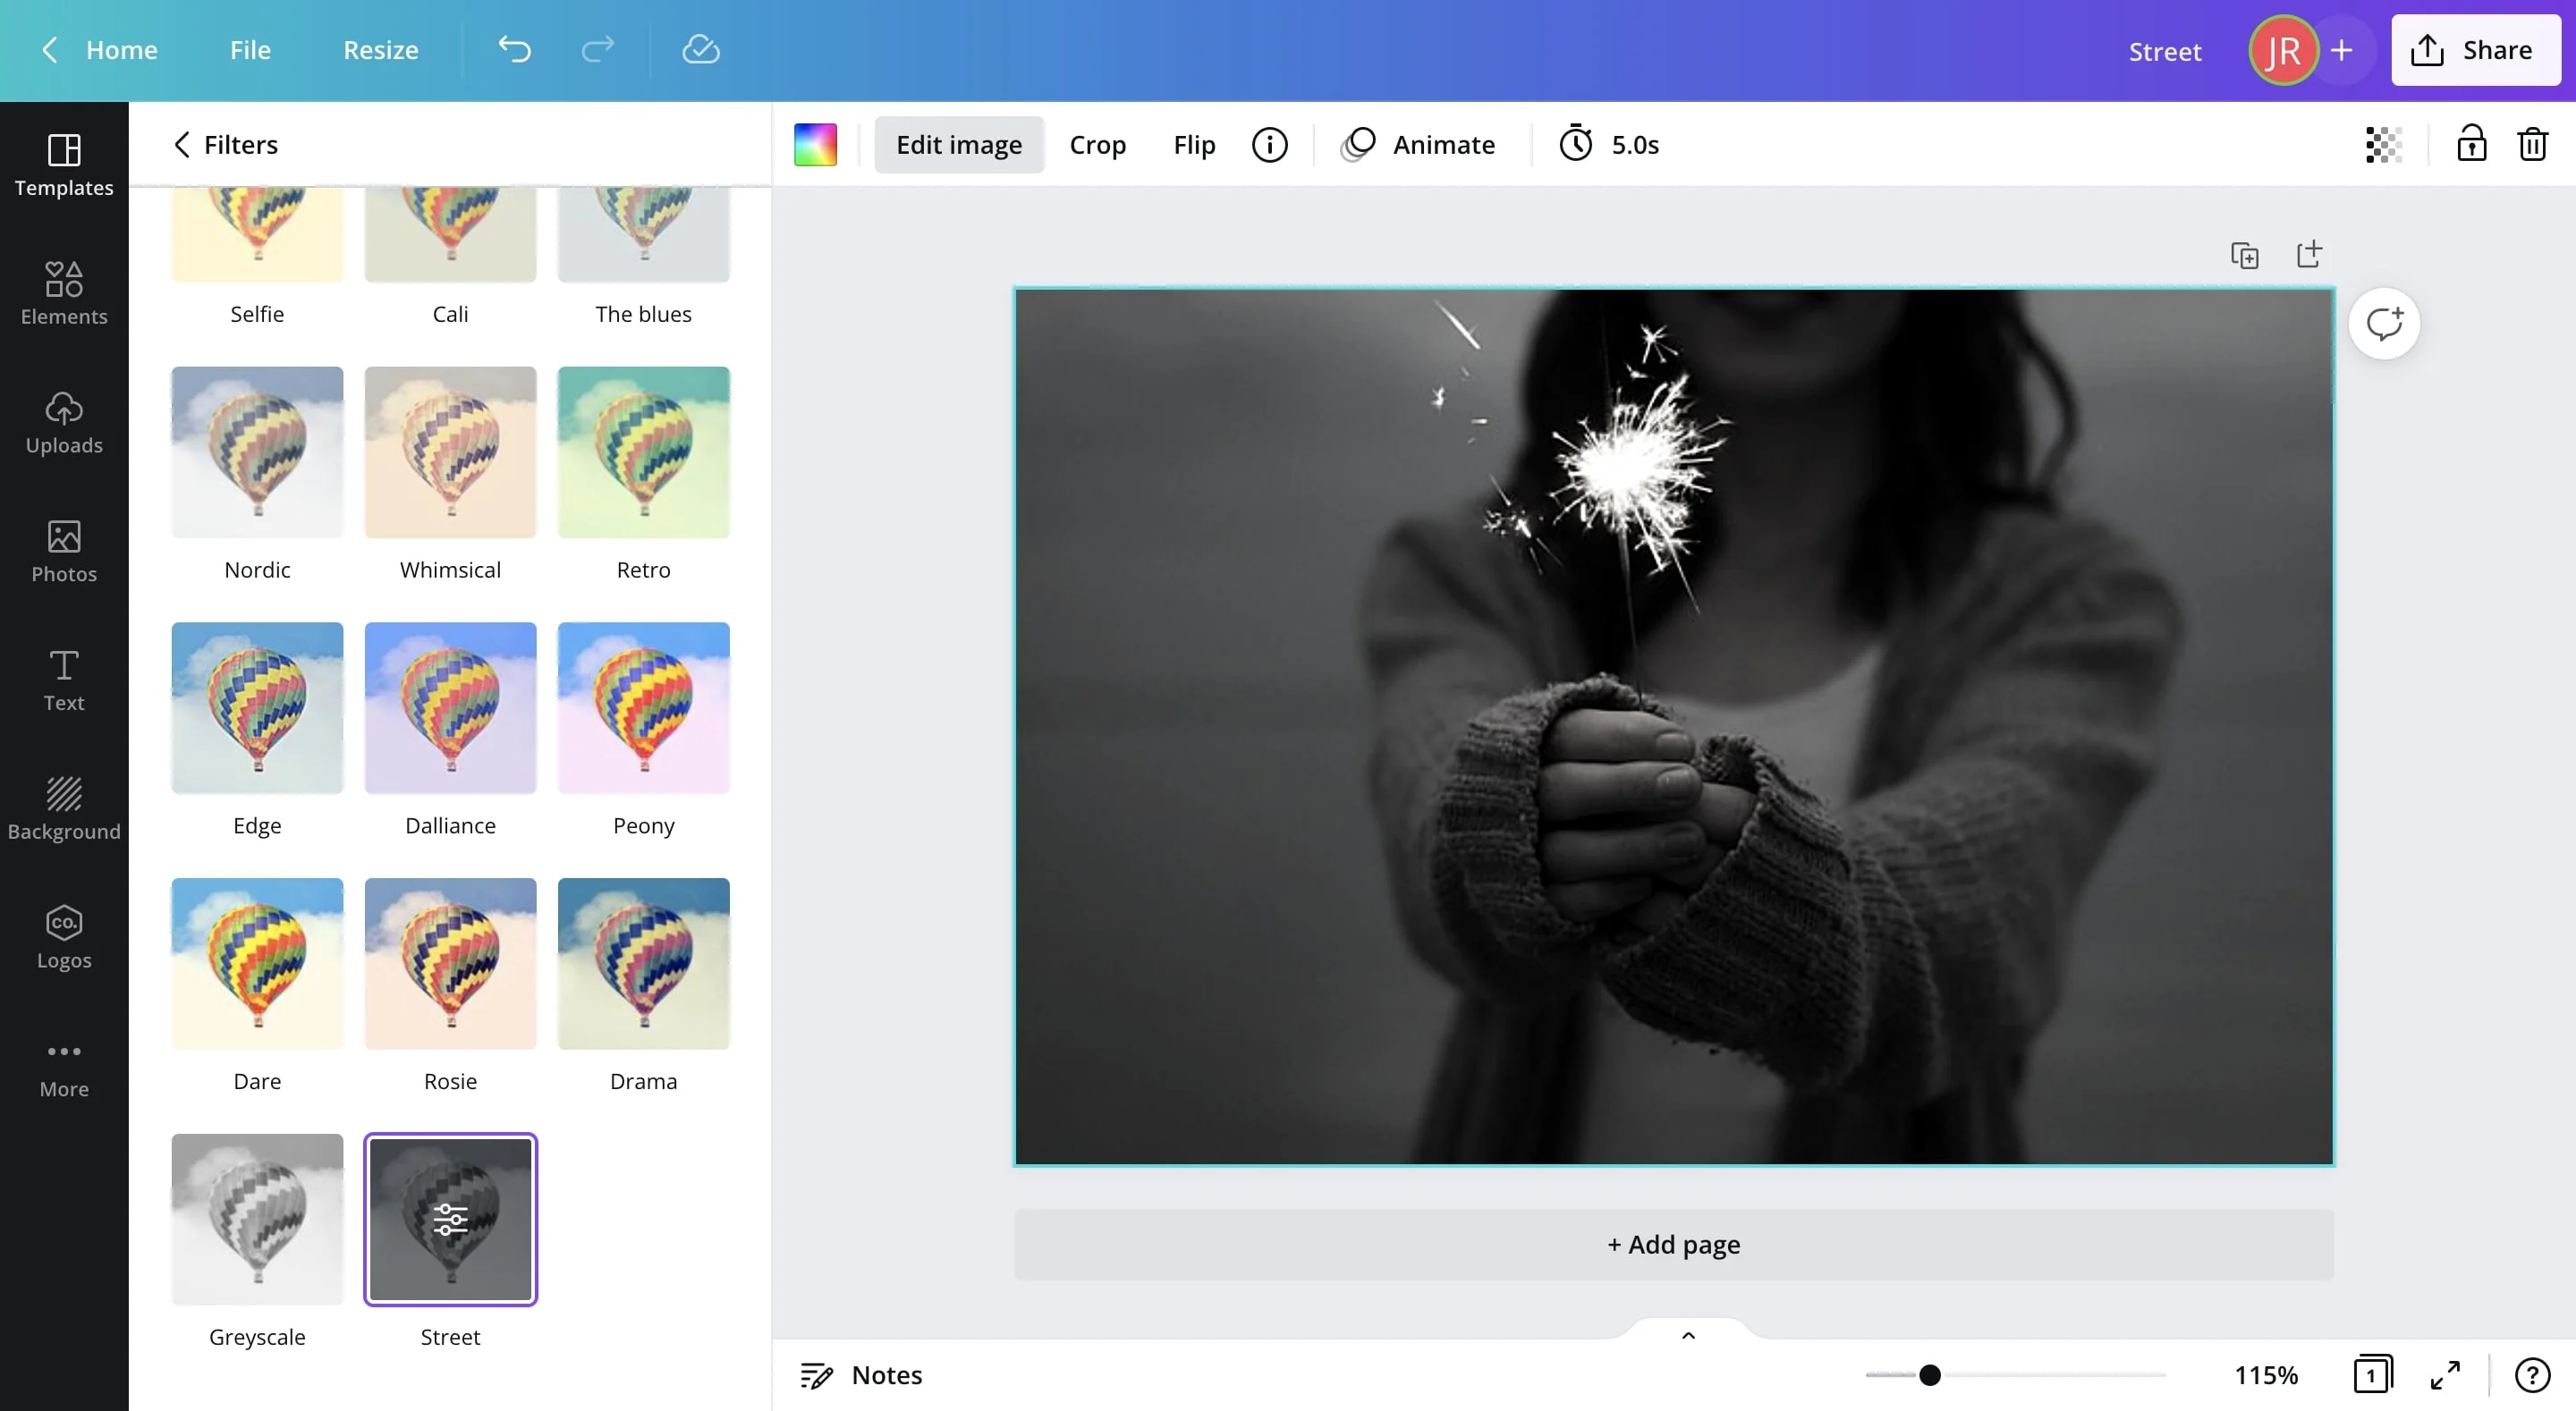The height and width of the screenshot is (1411, 2576).
Task: Open the Text panel
Action: (x=64, y=680)
